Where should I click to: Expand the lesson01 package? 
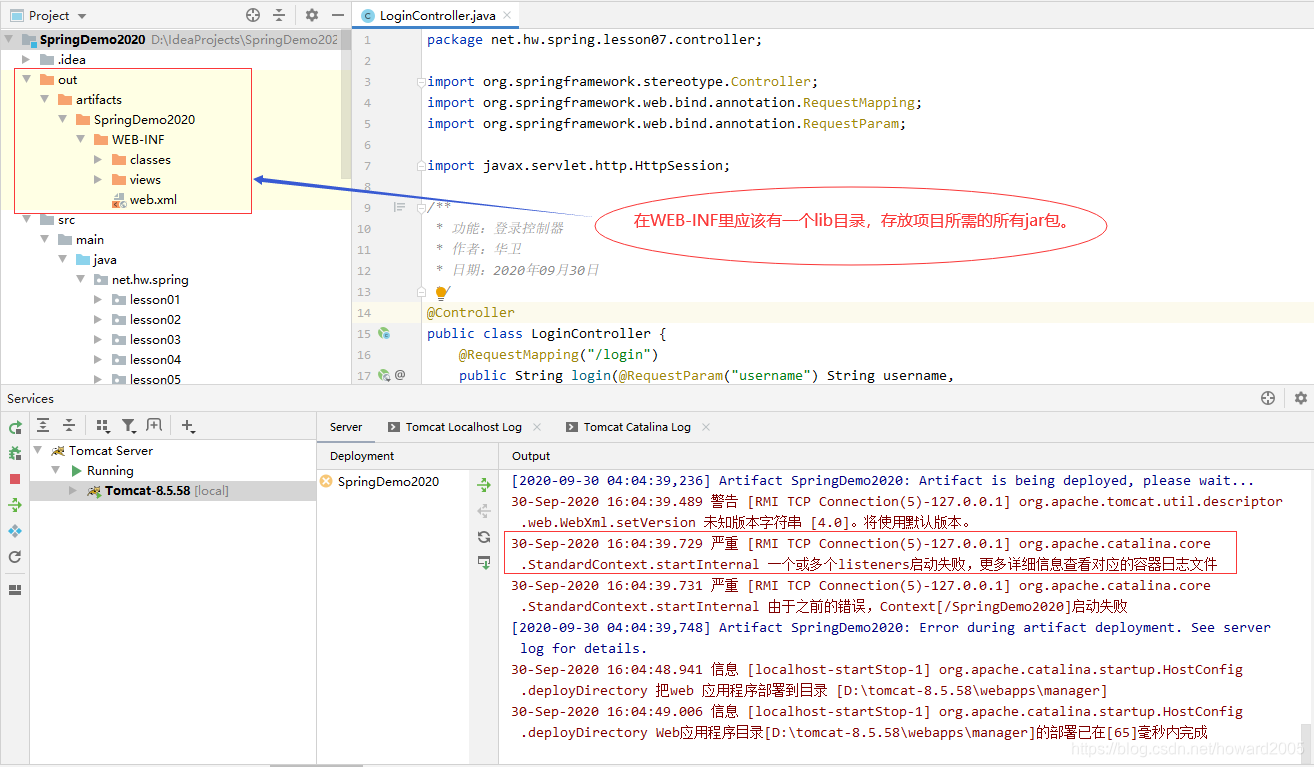click(98, 300)
